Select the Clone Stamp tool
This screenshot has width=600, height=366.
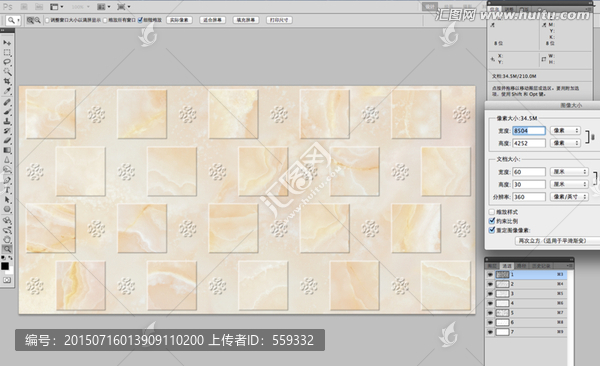pos(7,121)
